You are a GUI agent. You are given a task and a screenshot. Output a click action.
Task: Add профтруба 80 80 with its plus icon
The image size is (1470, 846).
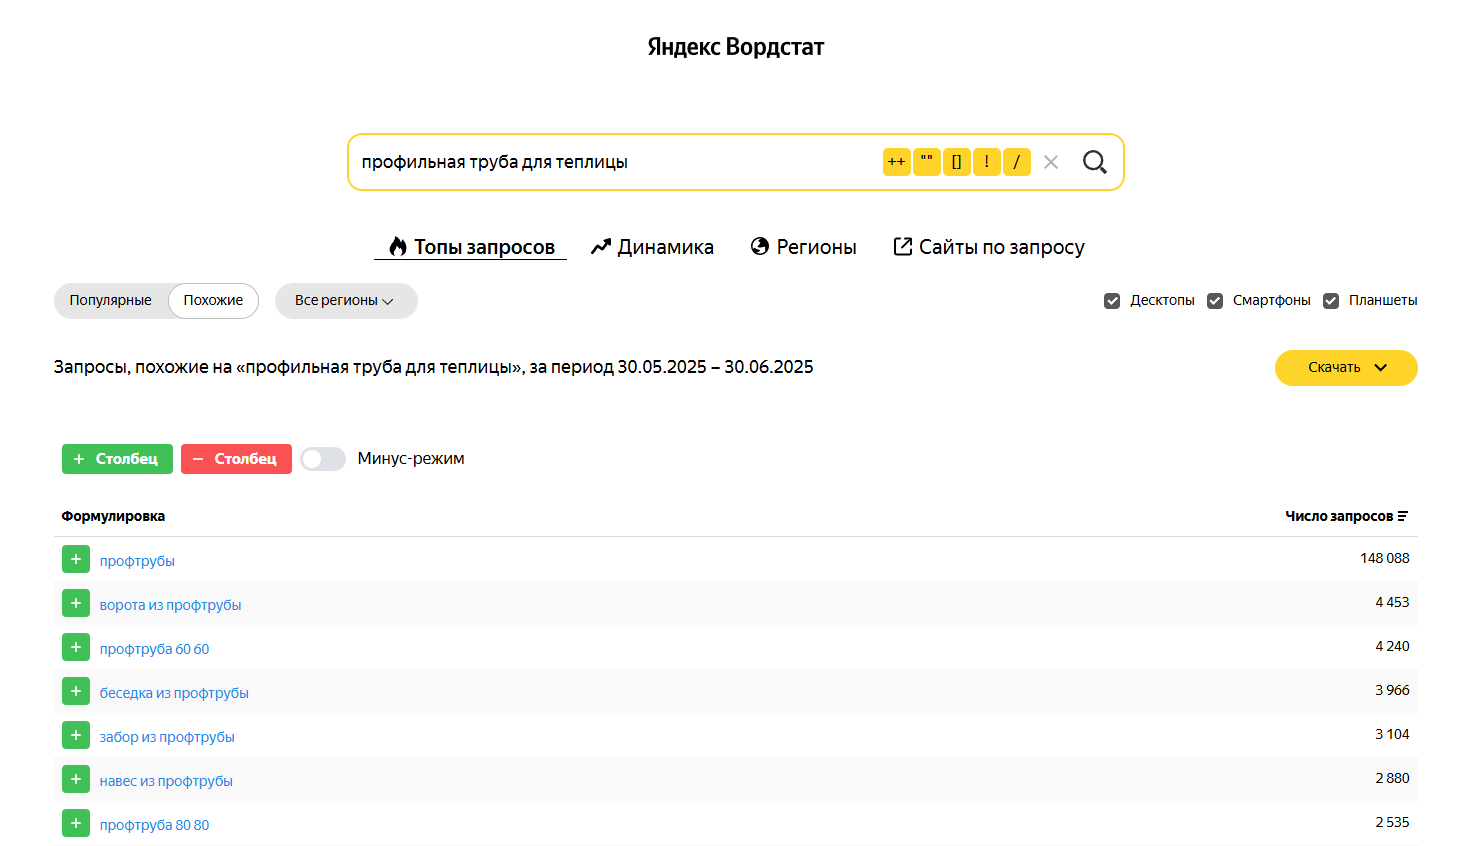coord(76,823)
